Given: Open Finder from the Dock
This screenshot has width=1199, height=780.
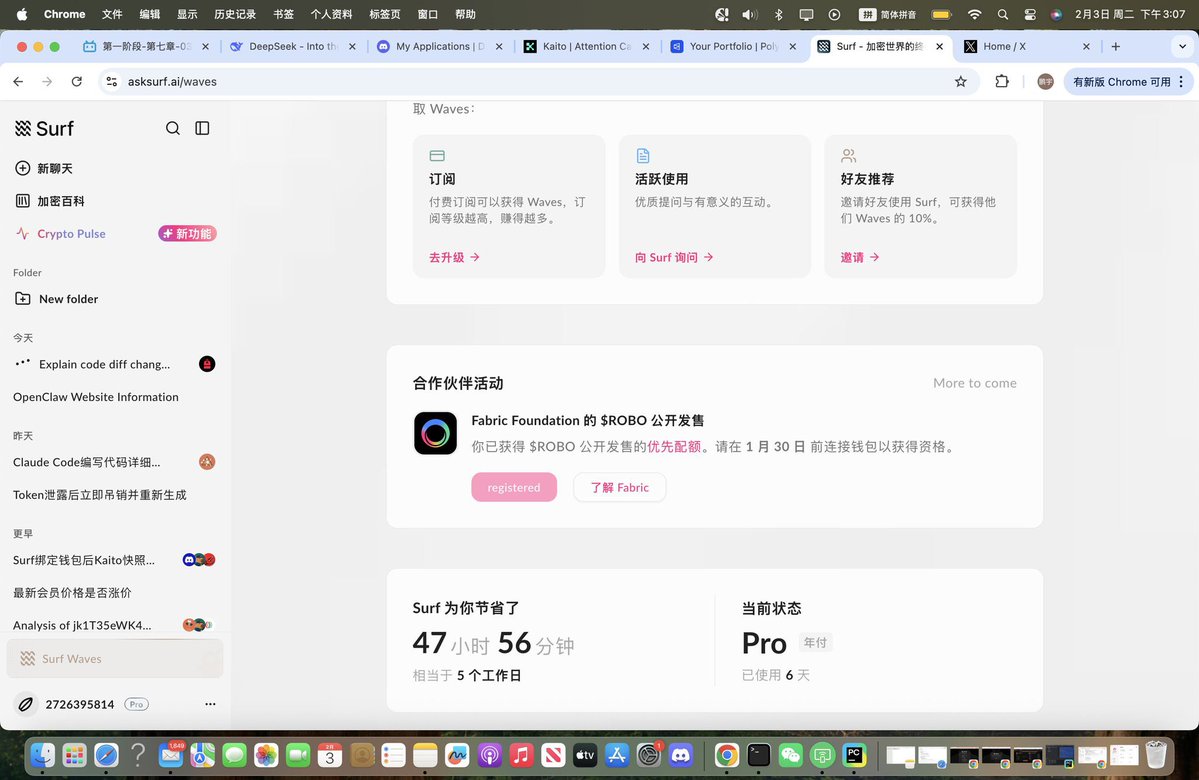Looking at the screenshot, I should (x=42, y=756).
